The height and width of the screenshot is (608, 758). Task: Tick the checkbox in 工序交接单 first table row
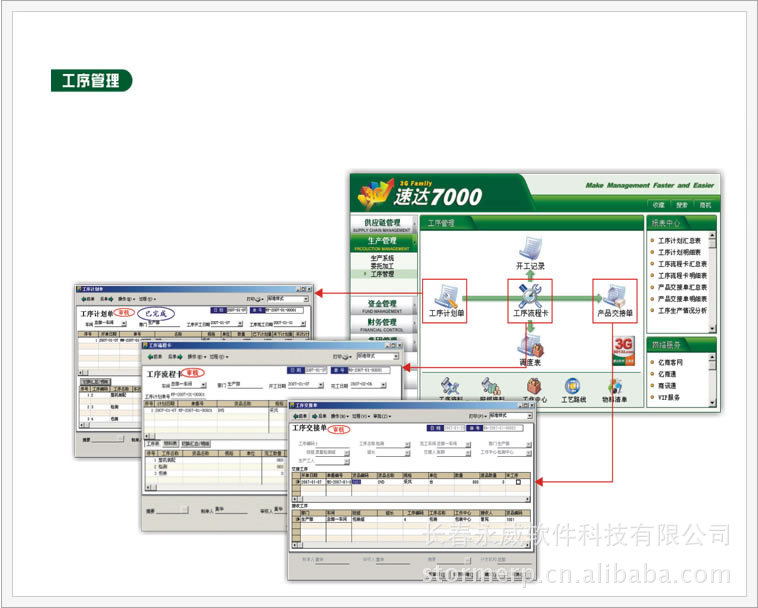pos(518,482)
